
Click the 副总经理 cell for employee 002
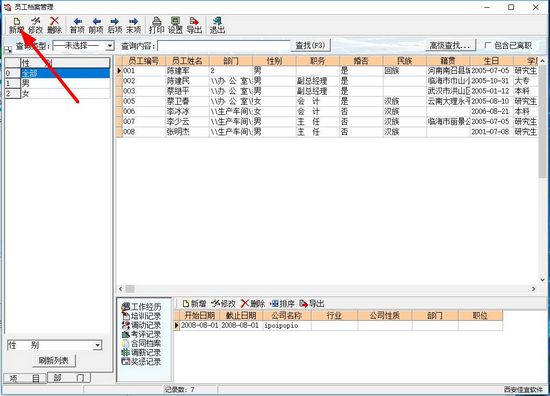pos(317,81)
